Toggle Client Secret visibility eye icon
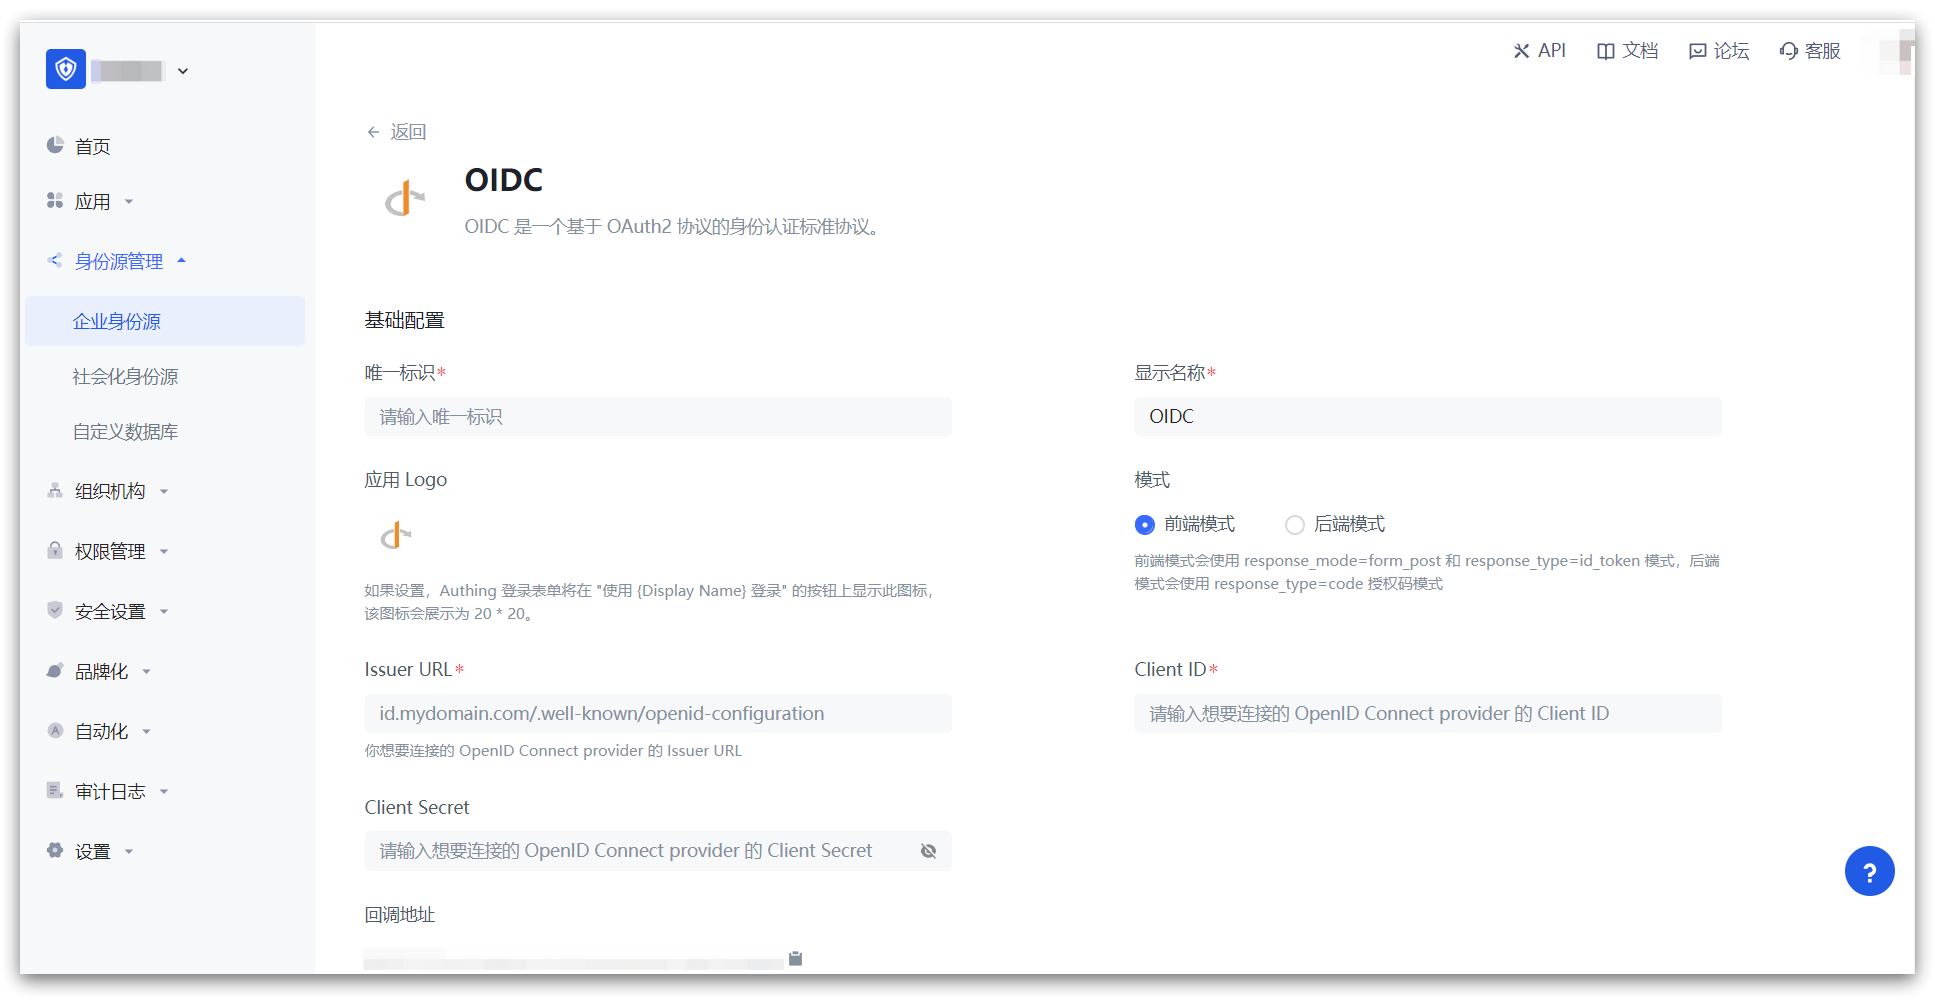The height and width of the screenshot is (1000, 1935). pyautogui.click(x=928, y=851)
